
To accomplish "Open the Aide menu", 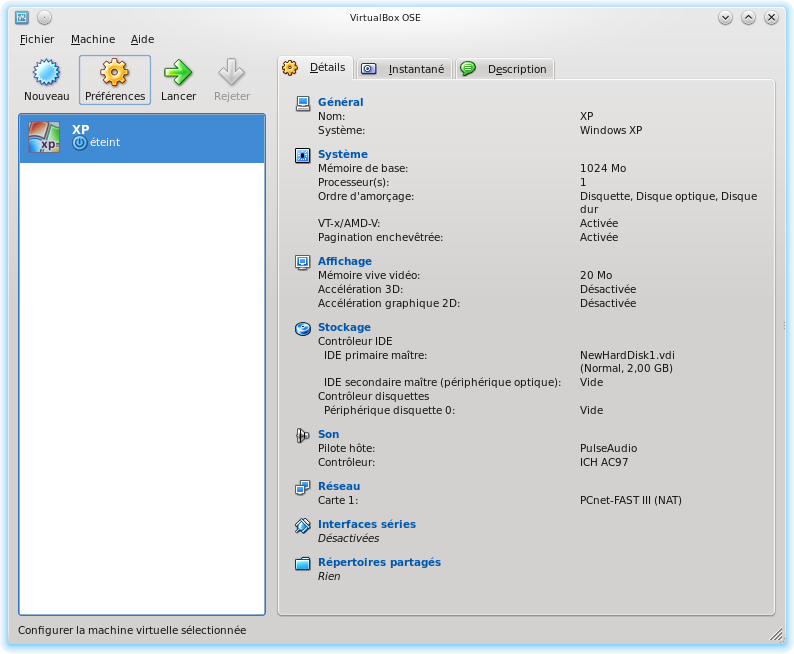I will pyautogui.click(x=143, y=39).
